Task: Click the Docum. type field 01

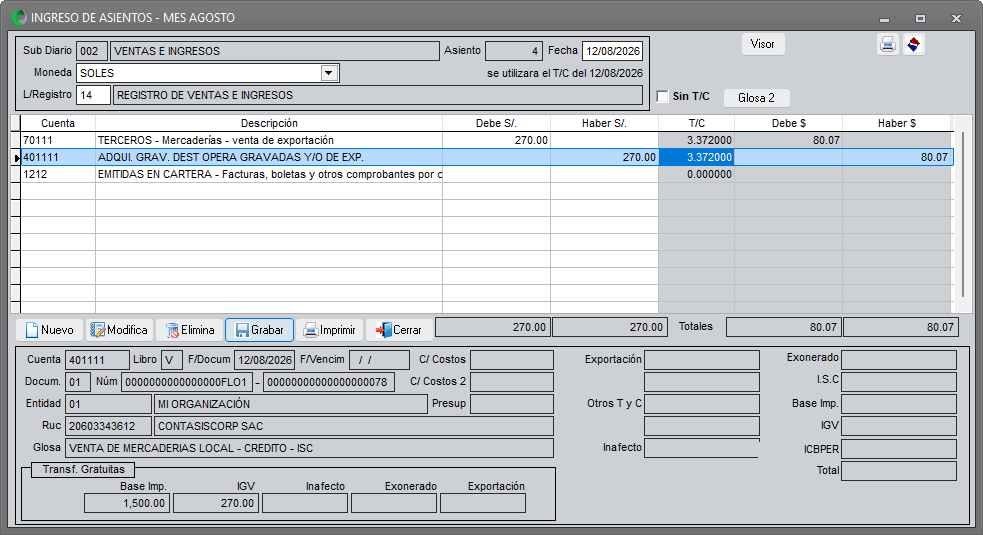Action: (78, 382)
